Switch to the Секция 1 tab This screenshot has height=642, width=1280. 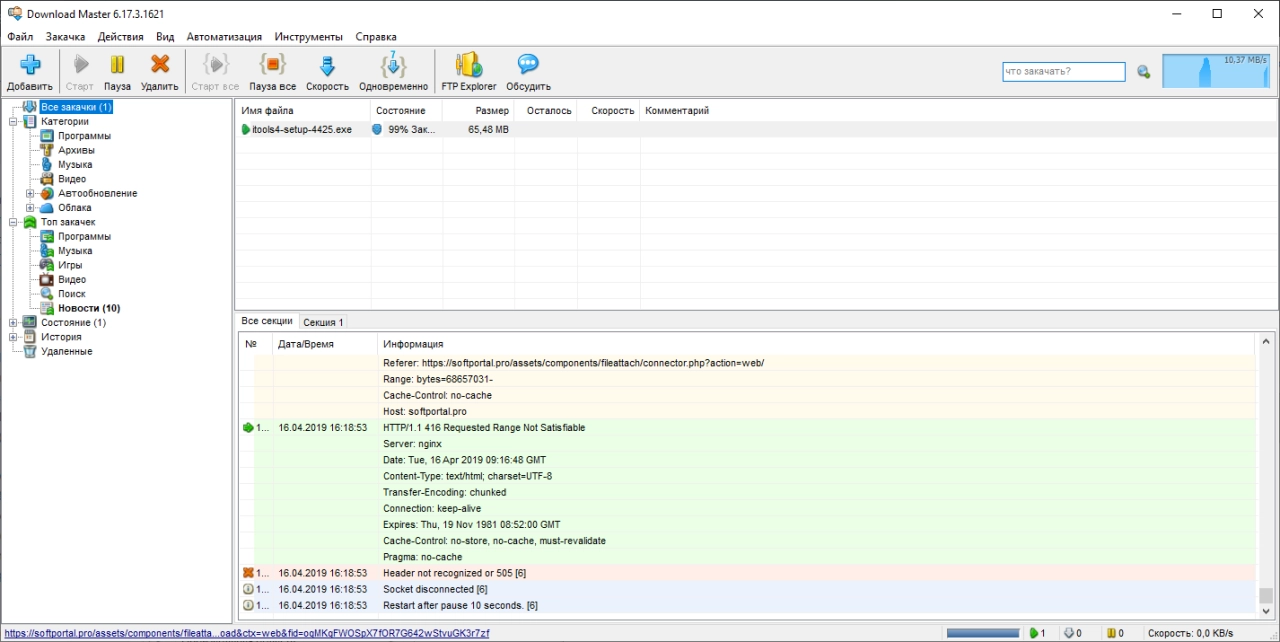point(323,322)
